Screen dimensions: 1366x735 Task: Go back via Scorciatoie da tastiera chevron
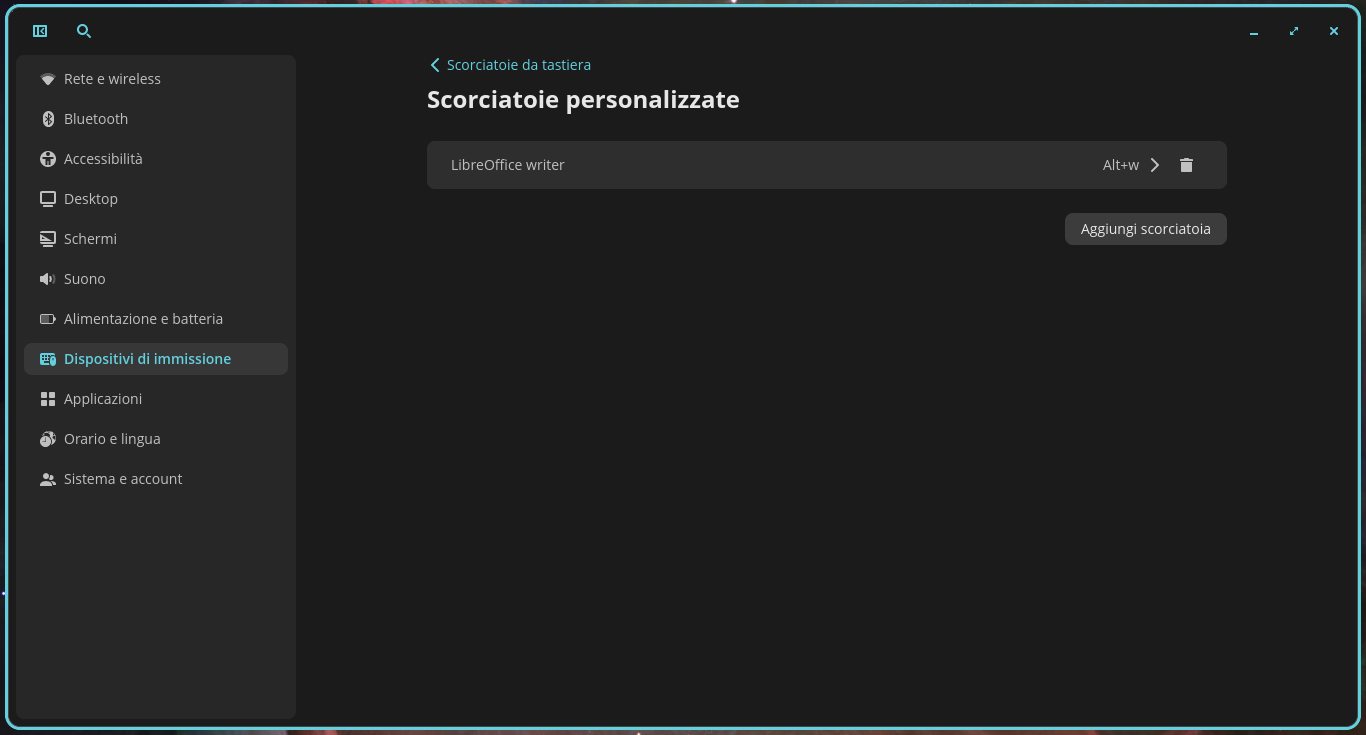click(x=435, y=65)
